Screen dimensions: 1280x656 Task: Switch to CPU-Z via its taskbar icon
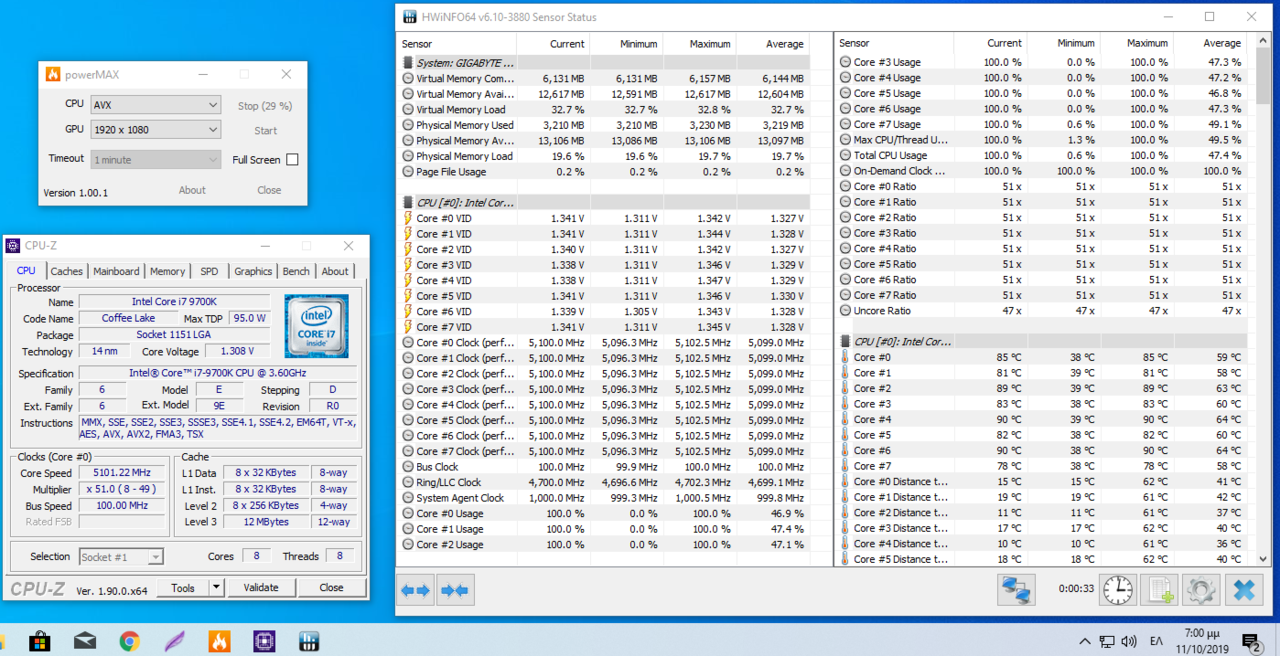click(264, 641)
